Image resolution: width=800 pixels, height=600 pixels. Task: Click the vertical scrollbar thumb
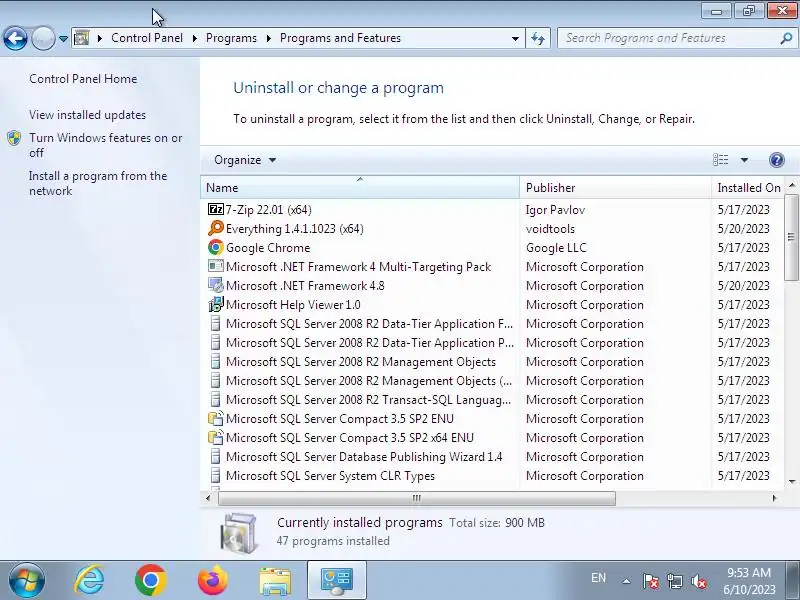pos(791,237)
